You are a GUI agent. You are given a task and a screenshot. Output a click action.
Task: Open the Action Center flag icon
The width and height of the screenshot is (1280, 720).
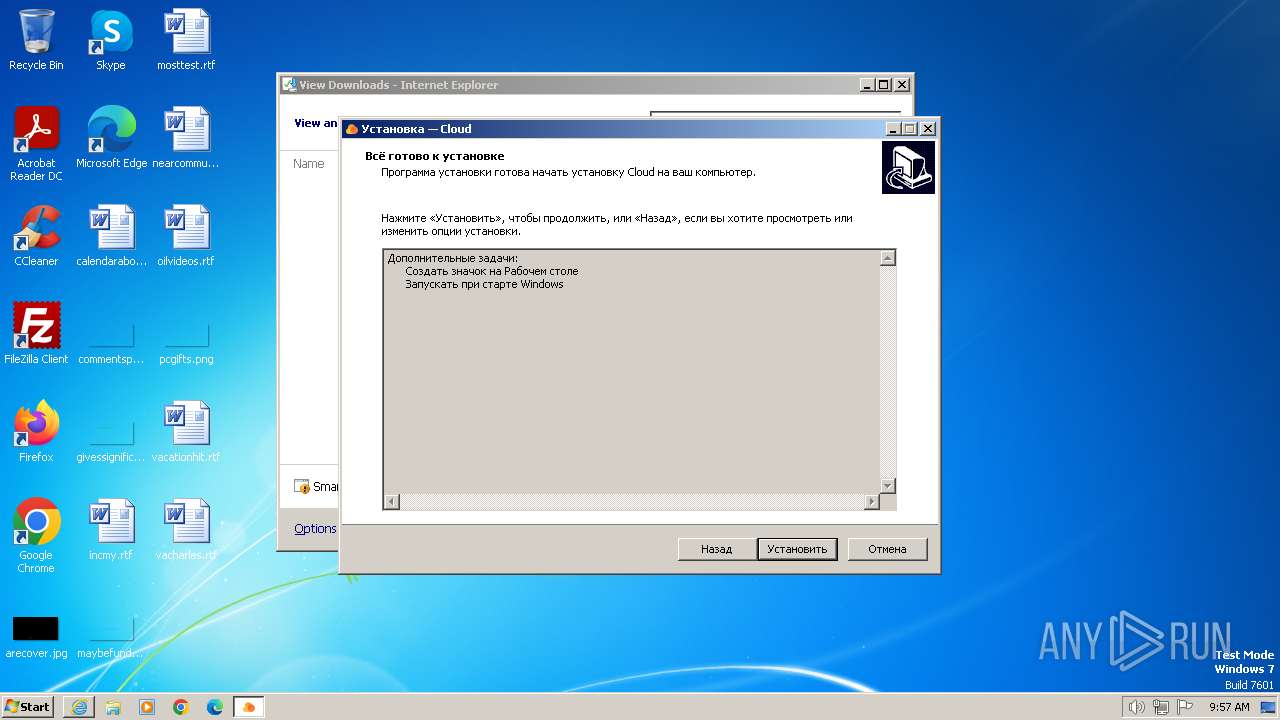tap(1185, 707)
